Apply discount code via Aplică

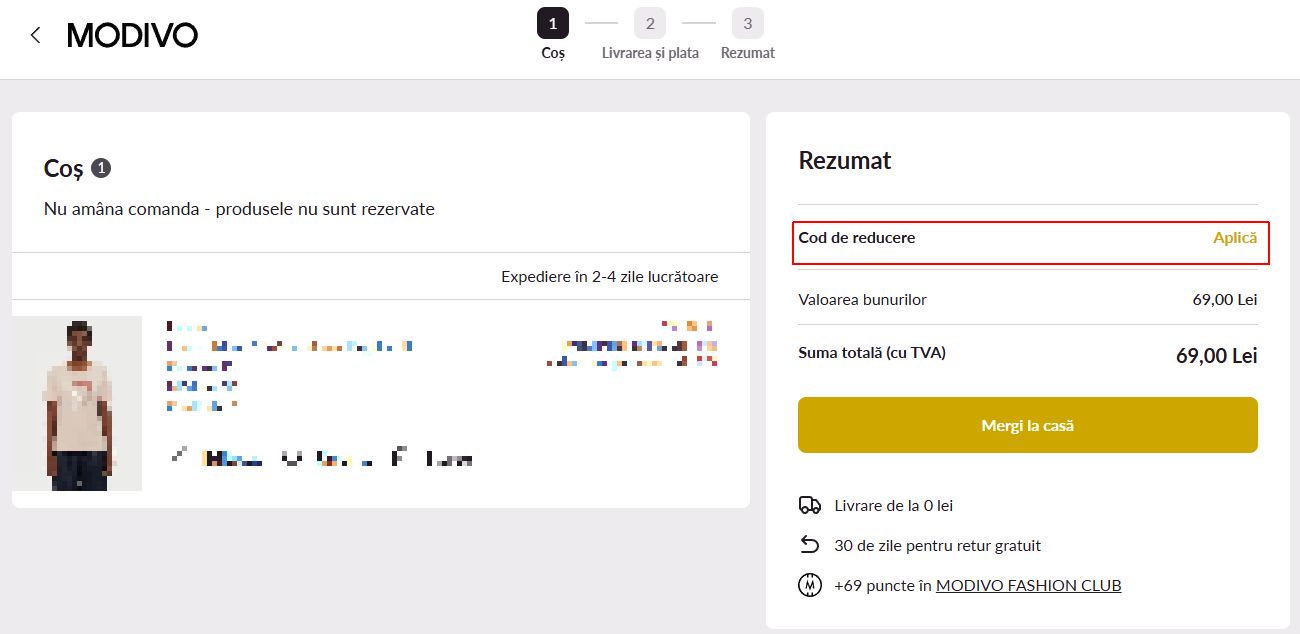[x=1235, y=238]
